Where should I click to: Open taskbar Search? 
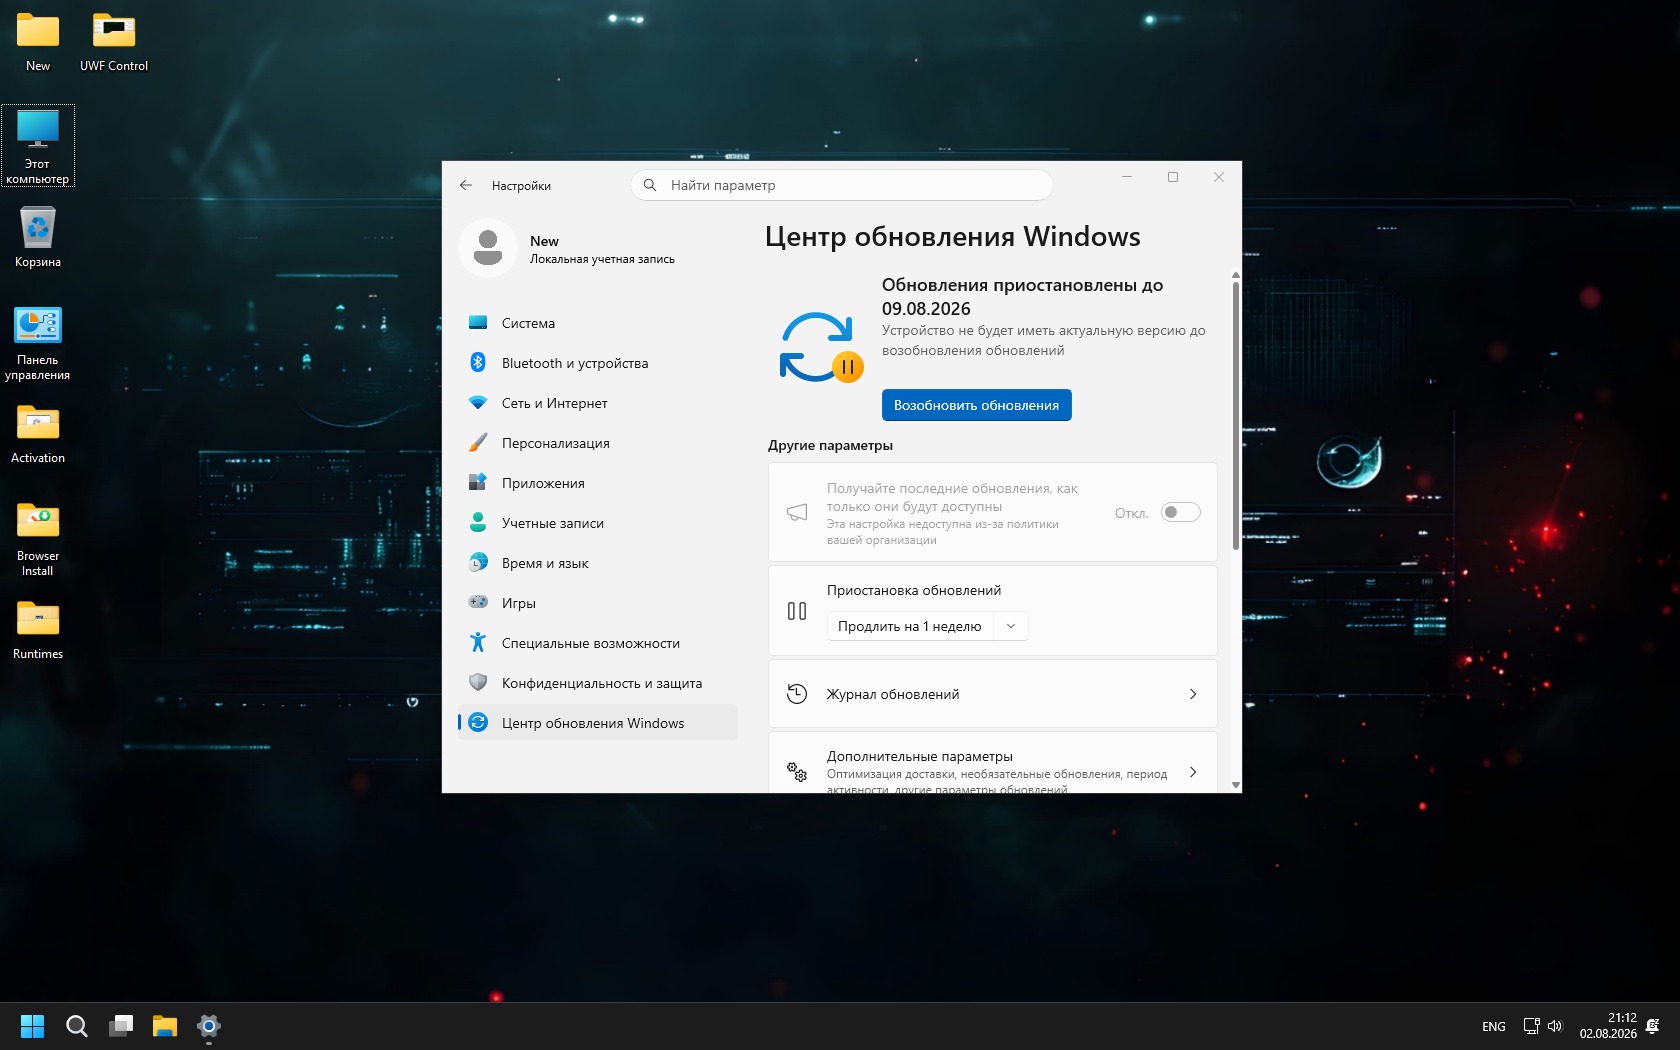point(76,1026)
